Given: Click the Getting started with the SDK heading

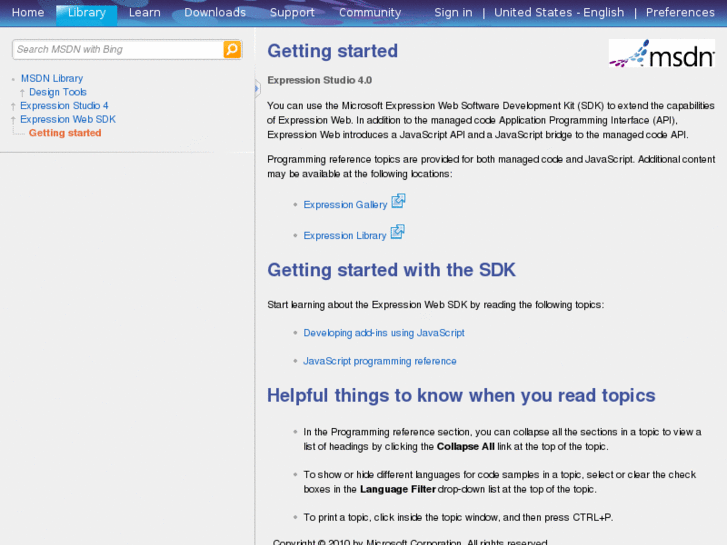Looking at the screenshot, I should click(391, 270).
